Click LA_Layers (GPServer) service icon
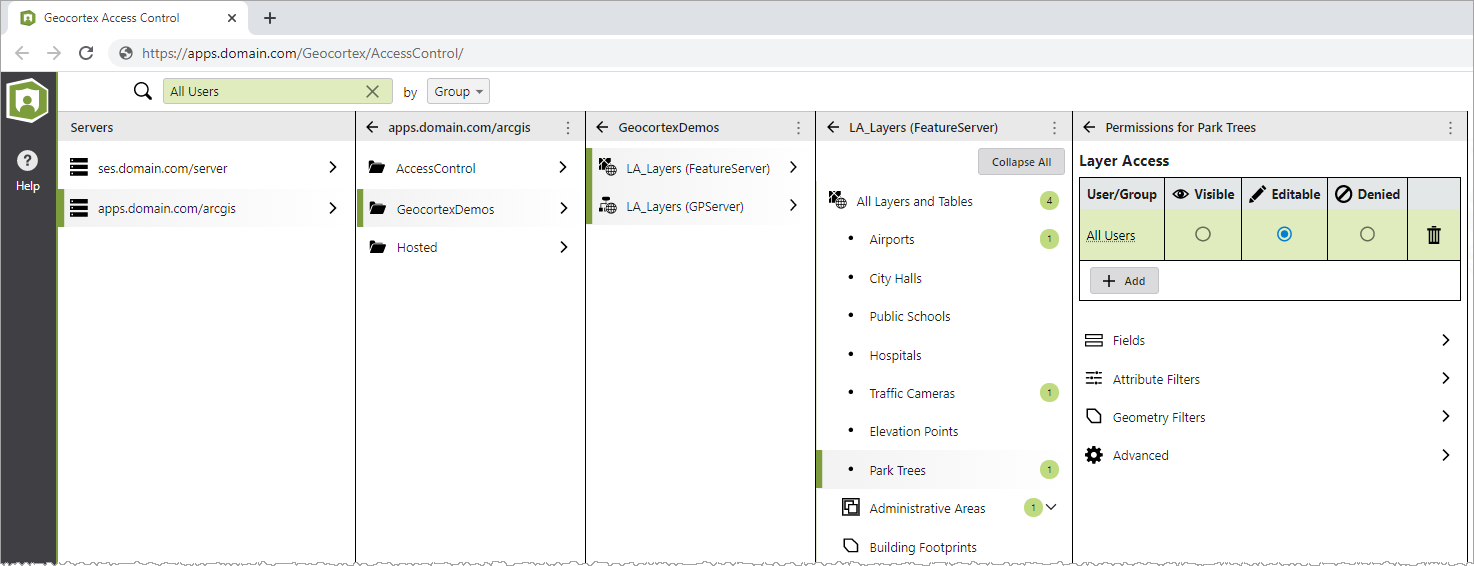The image size is (1474, 566). click(607, 206)
